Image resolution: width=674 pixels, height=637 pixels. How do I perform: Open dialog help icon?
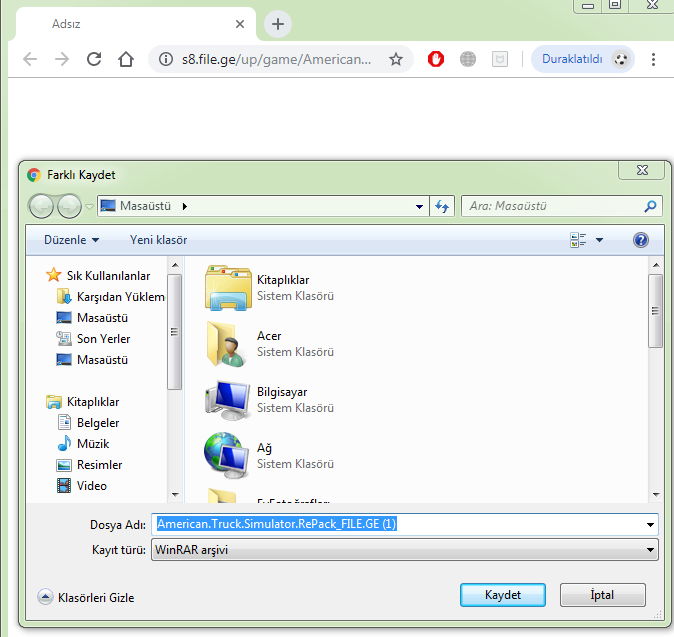click(640, 240)
